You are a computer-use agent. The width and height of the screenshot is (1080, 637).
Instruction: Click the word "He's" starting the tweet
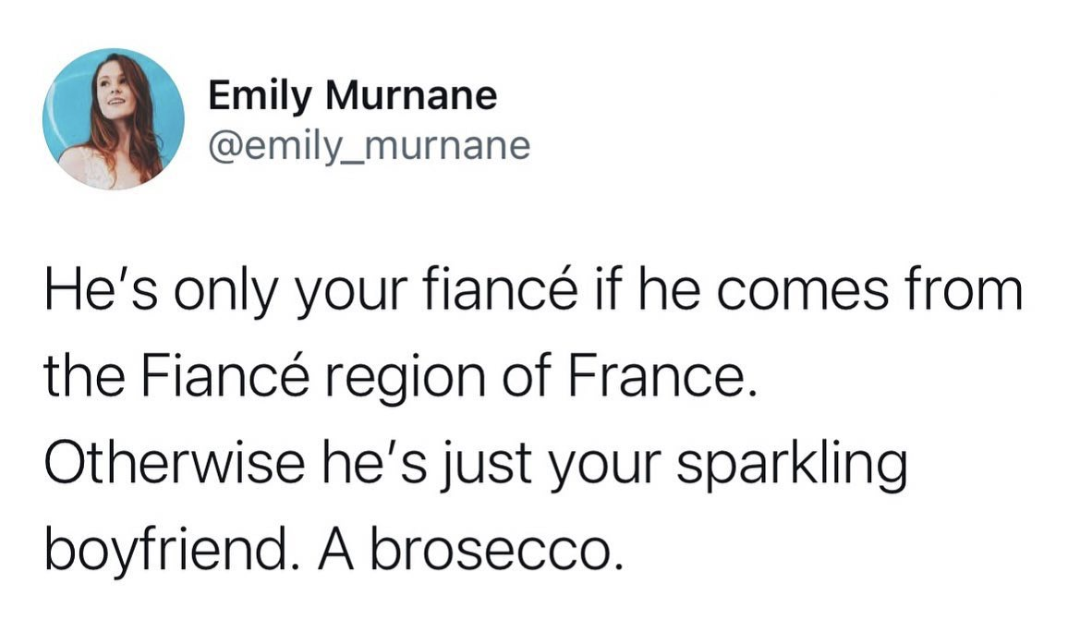click(x=102, y=290)
